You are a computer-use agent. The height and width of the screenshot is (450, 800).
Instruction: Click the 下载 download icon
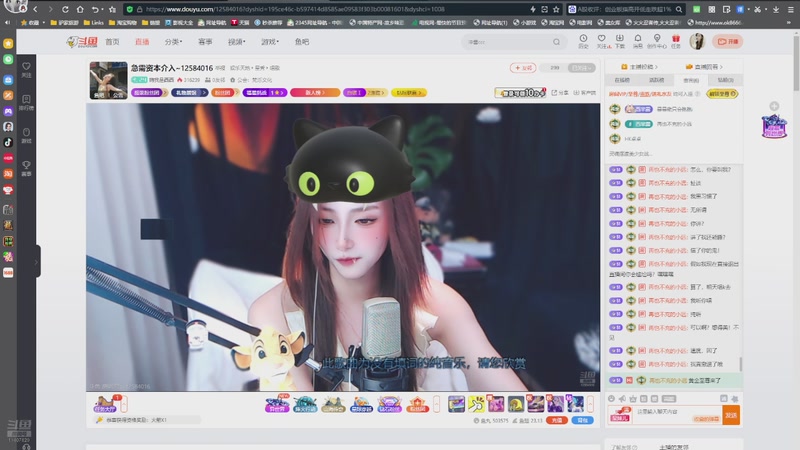(619, 39)
